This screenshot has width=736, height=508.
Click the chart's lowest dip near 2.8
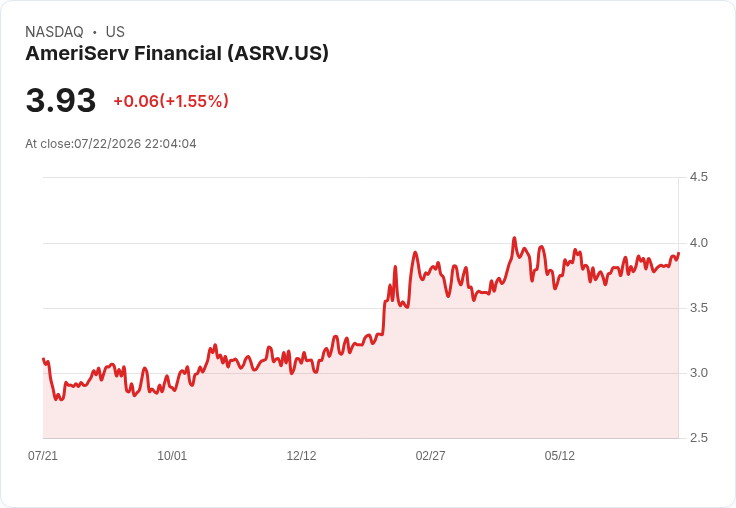point(56,399)
